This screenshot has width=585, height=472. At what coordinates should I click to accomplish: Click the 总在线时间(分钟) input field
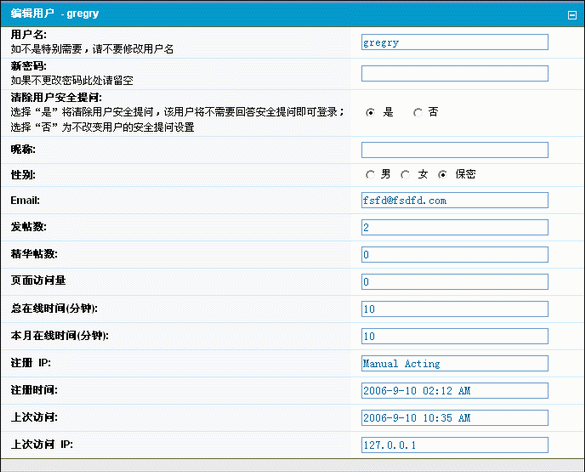click(x=455, y=309)
